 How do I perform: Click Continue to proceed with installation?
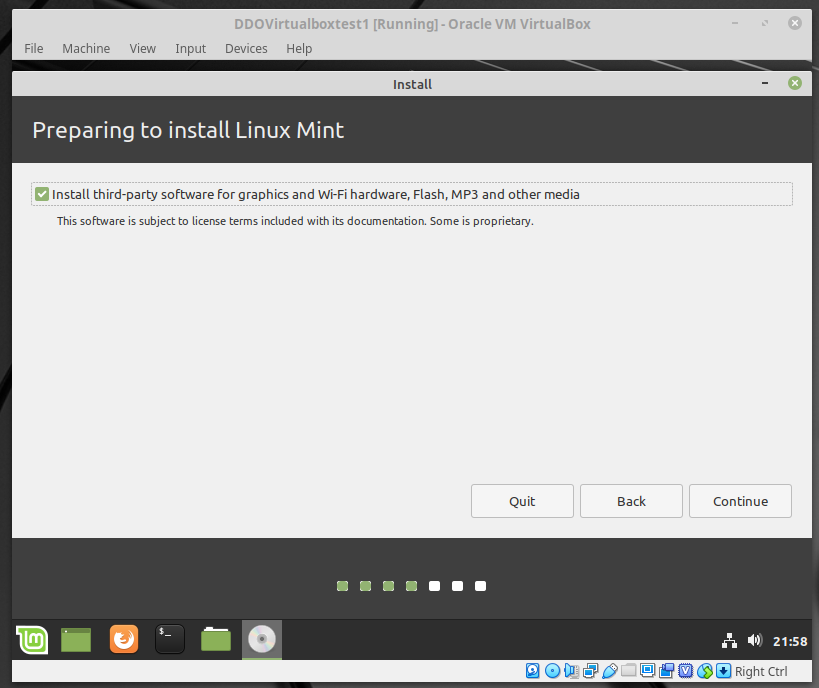coord(741,501)
